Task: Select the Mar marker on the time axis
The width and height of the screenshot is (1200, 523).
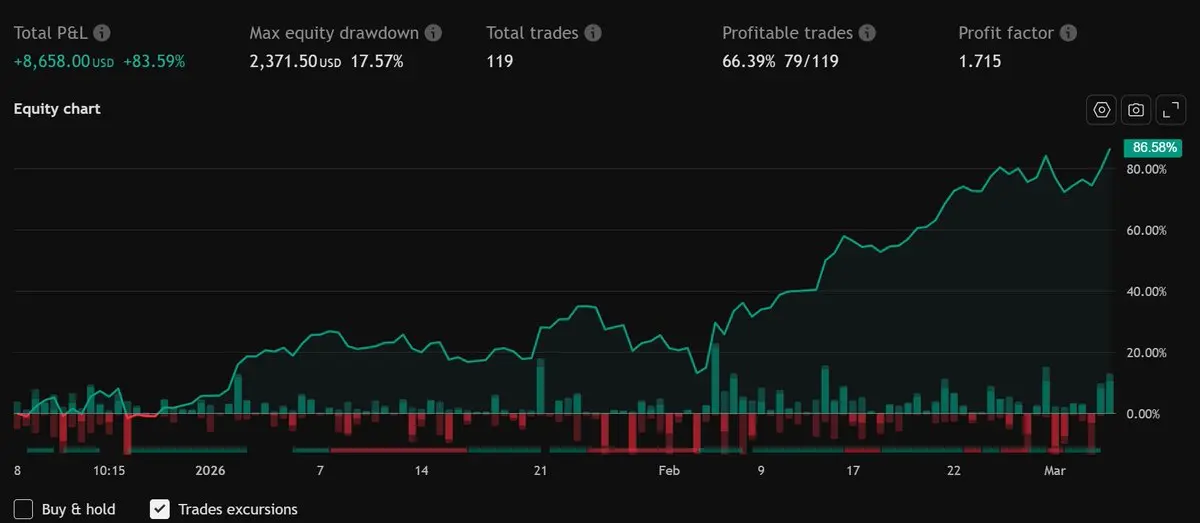Action: pos(1057,470)
